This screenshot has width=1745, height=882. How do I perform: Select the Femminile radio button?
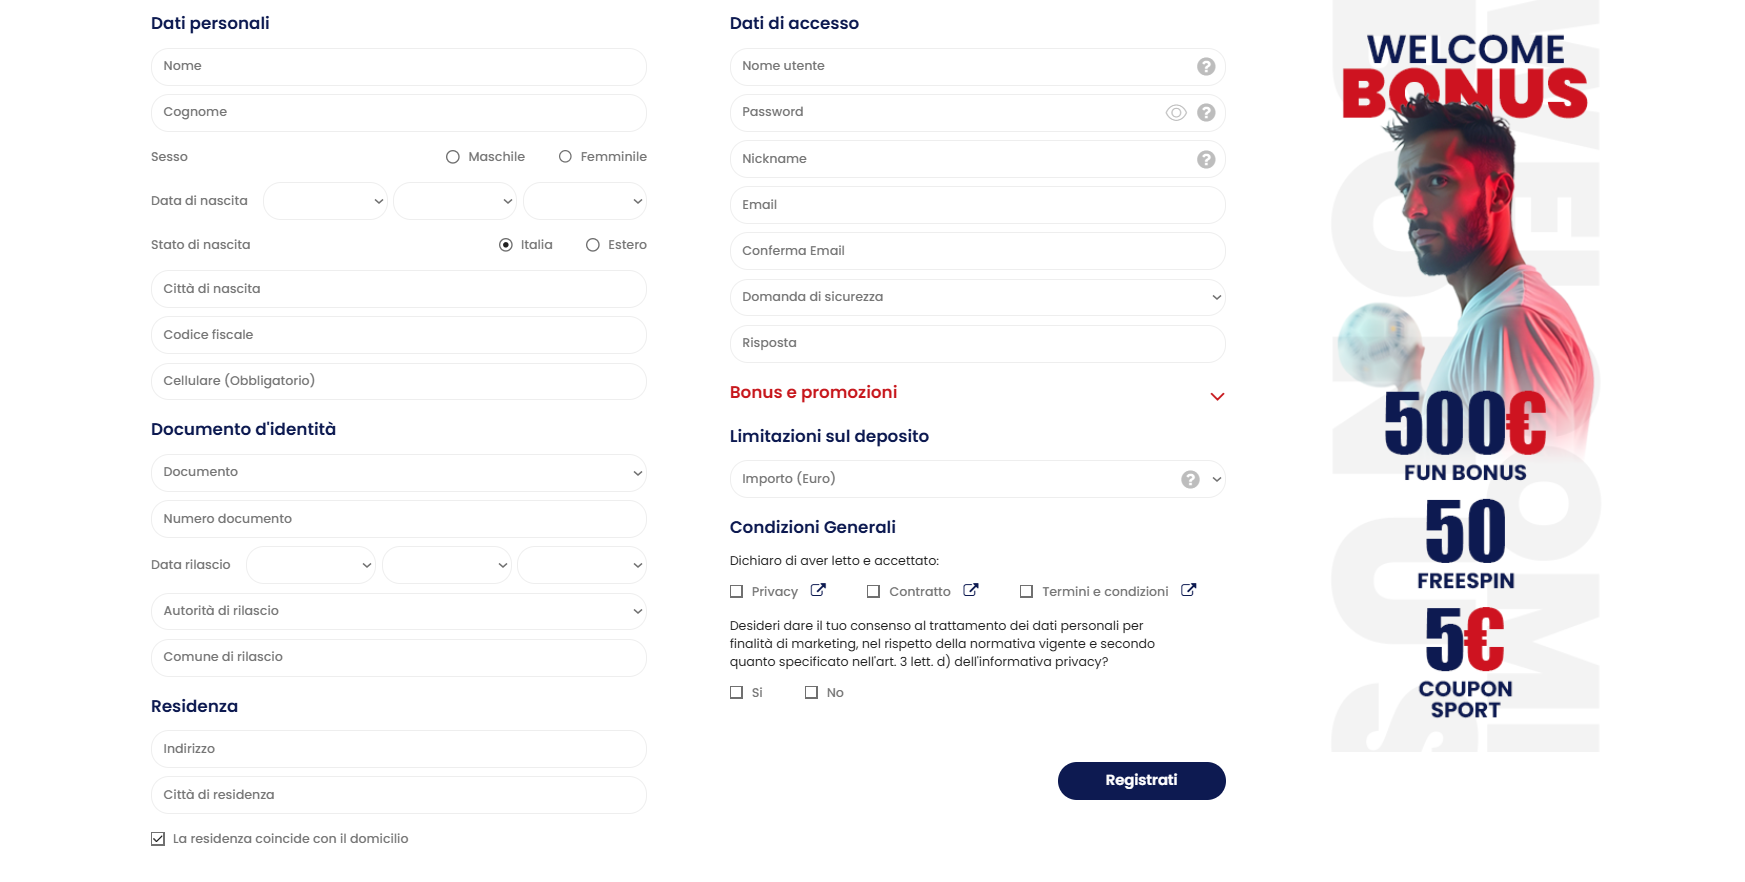(x=565, y=157)
